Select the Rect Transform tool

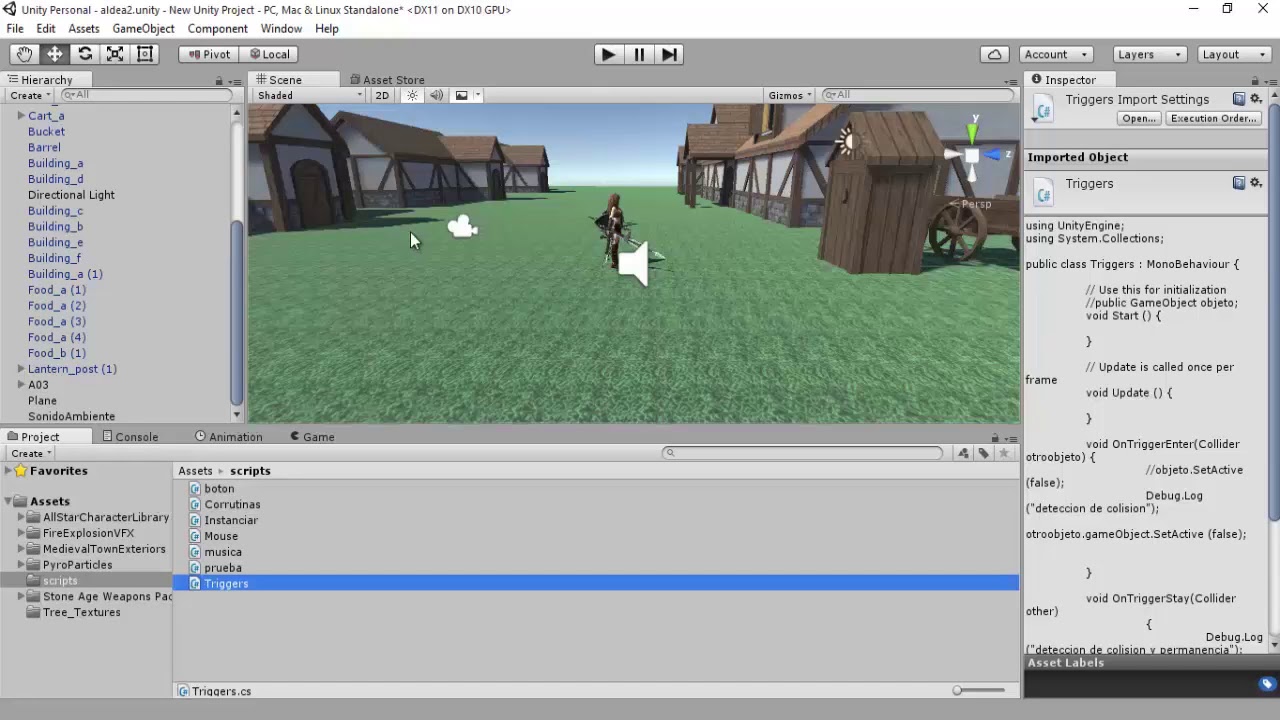tap(145, 54)
